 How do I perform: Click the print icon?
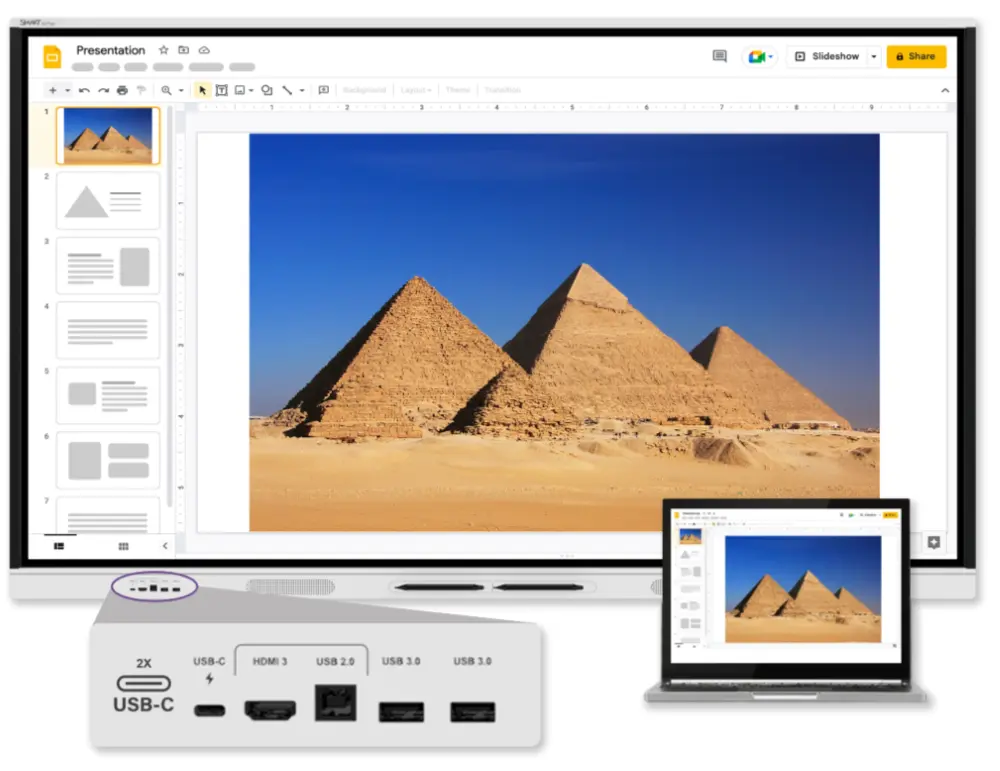122,91
